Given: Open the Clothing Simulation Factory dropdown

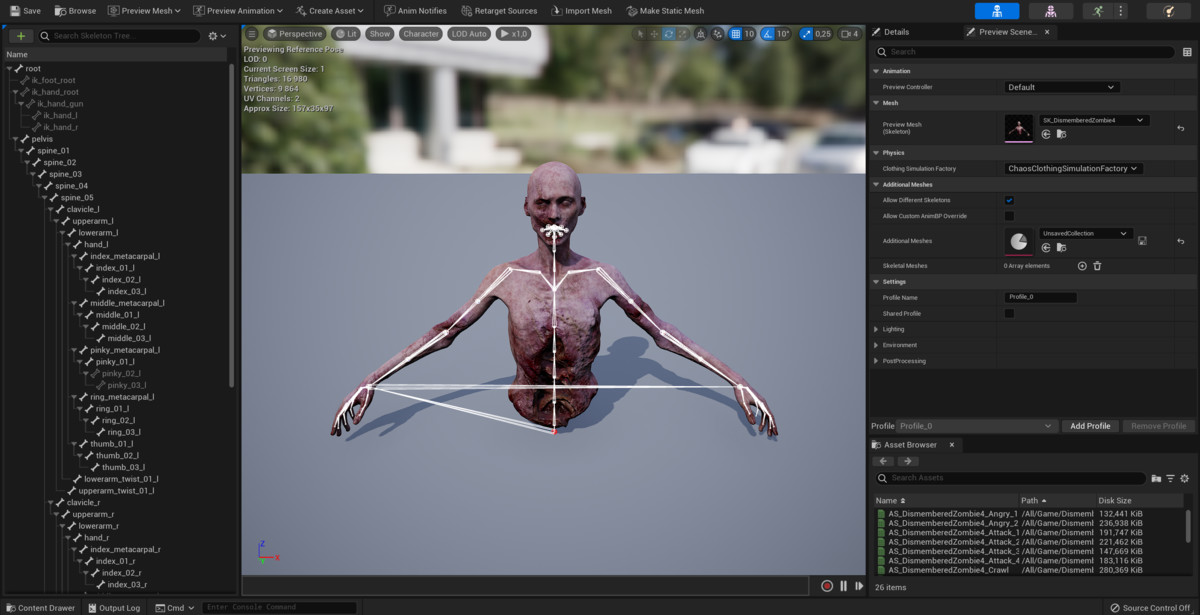Looking at the screenshot, I should click(x=1073, y=169).
